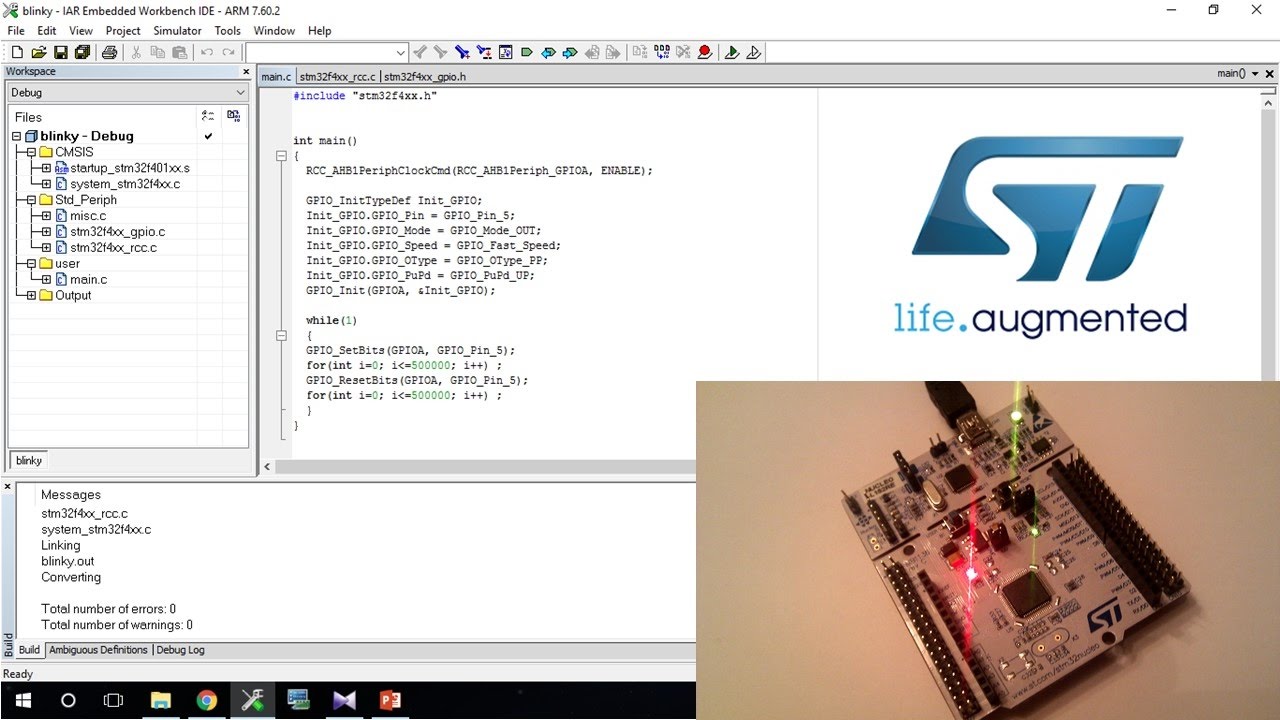Select the main.c editor tab

click(276, 77)
